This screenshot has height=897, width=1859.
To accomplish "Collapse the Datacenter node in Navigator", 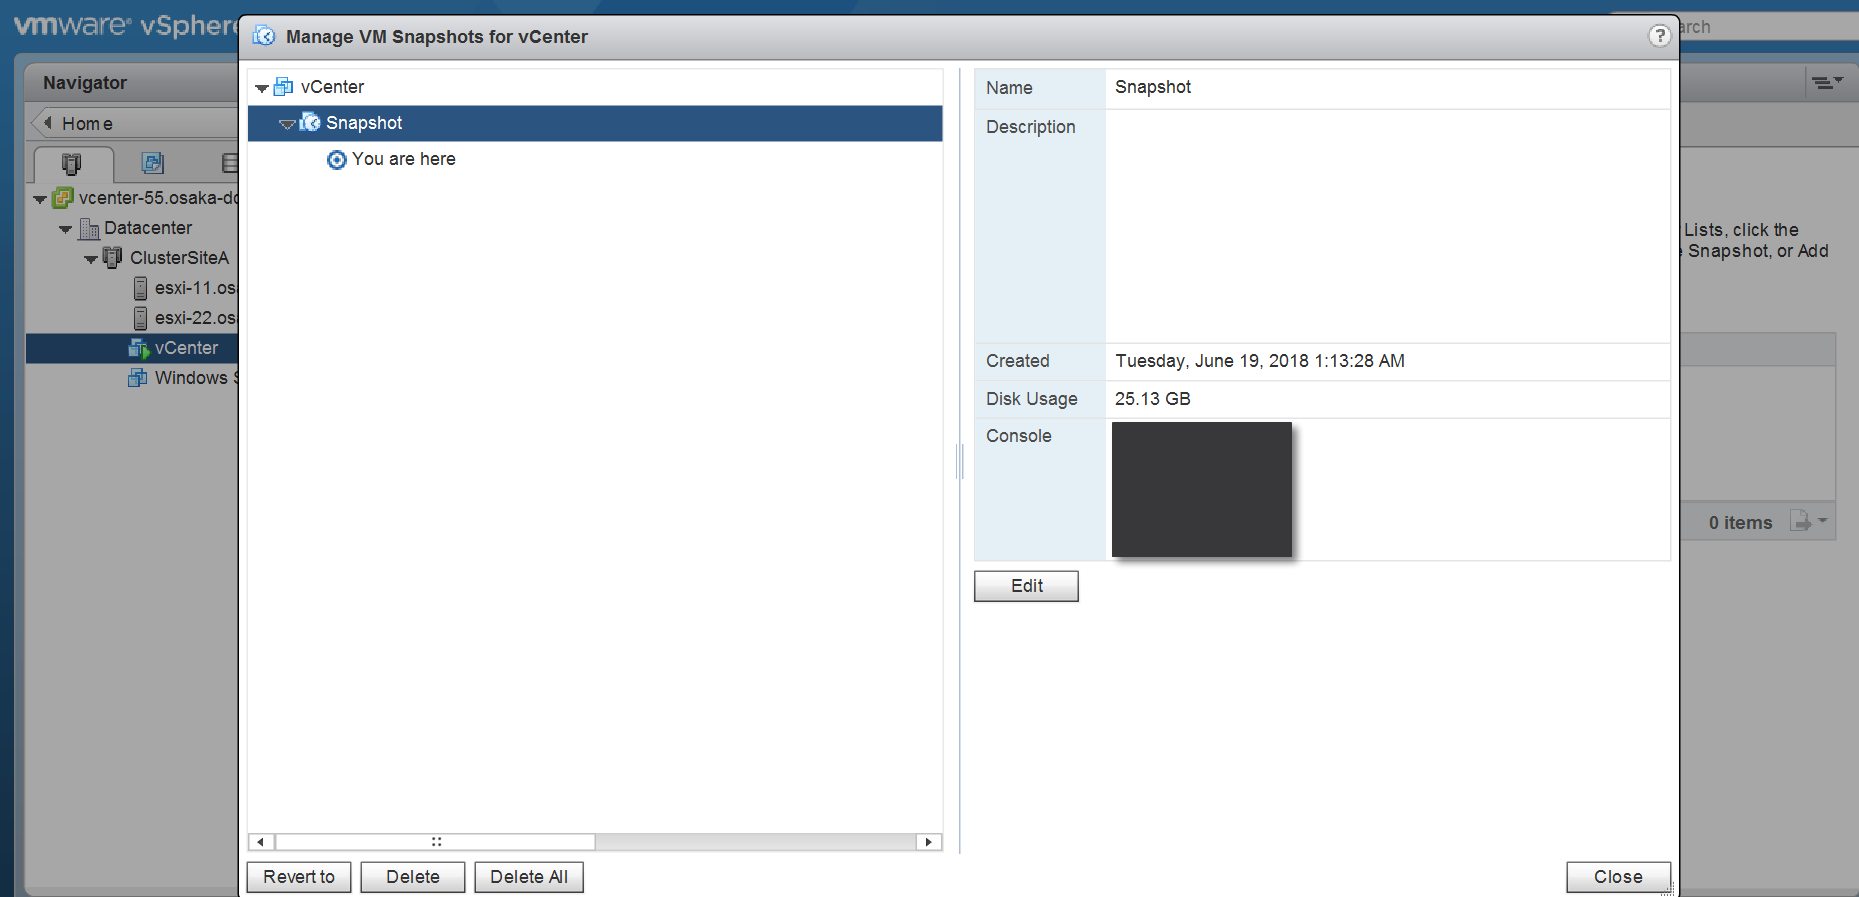I will 66,229.
